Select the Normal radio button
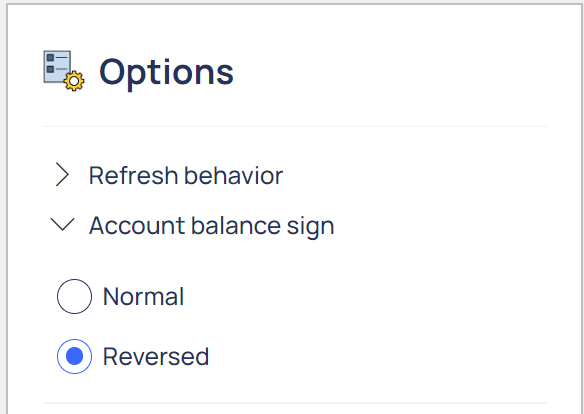The width and height of the screenshot is (584, 414). pos(74,296)
